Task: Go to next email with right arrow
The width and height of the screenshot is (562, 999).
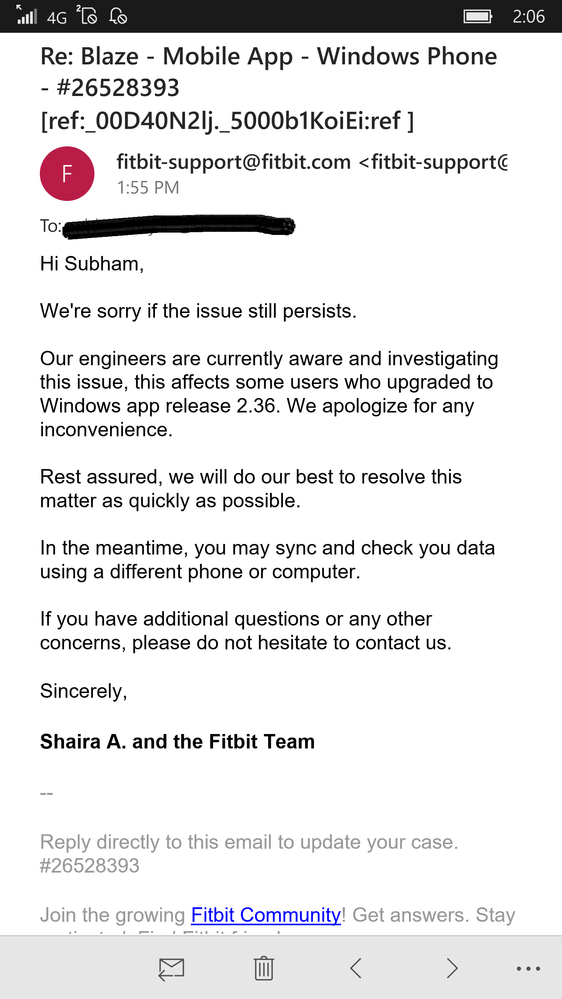Action: 452,968
